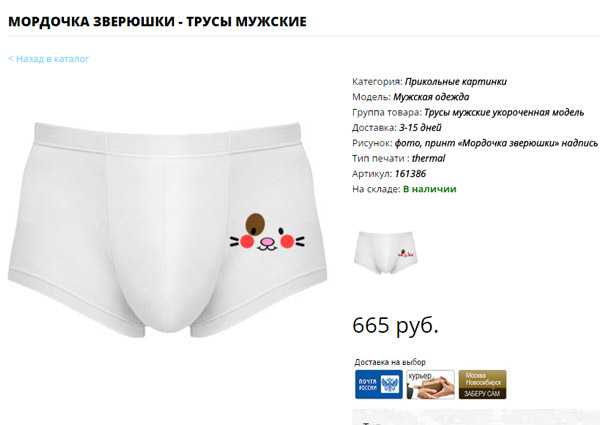
Task: Click the animal face print on the boxers
Action: pos(267,233)
